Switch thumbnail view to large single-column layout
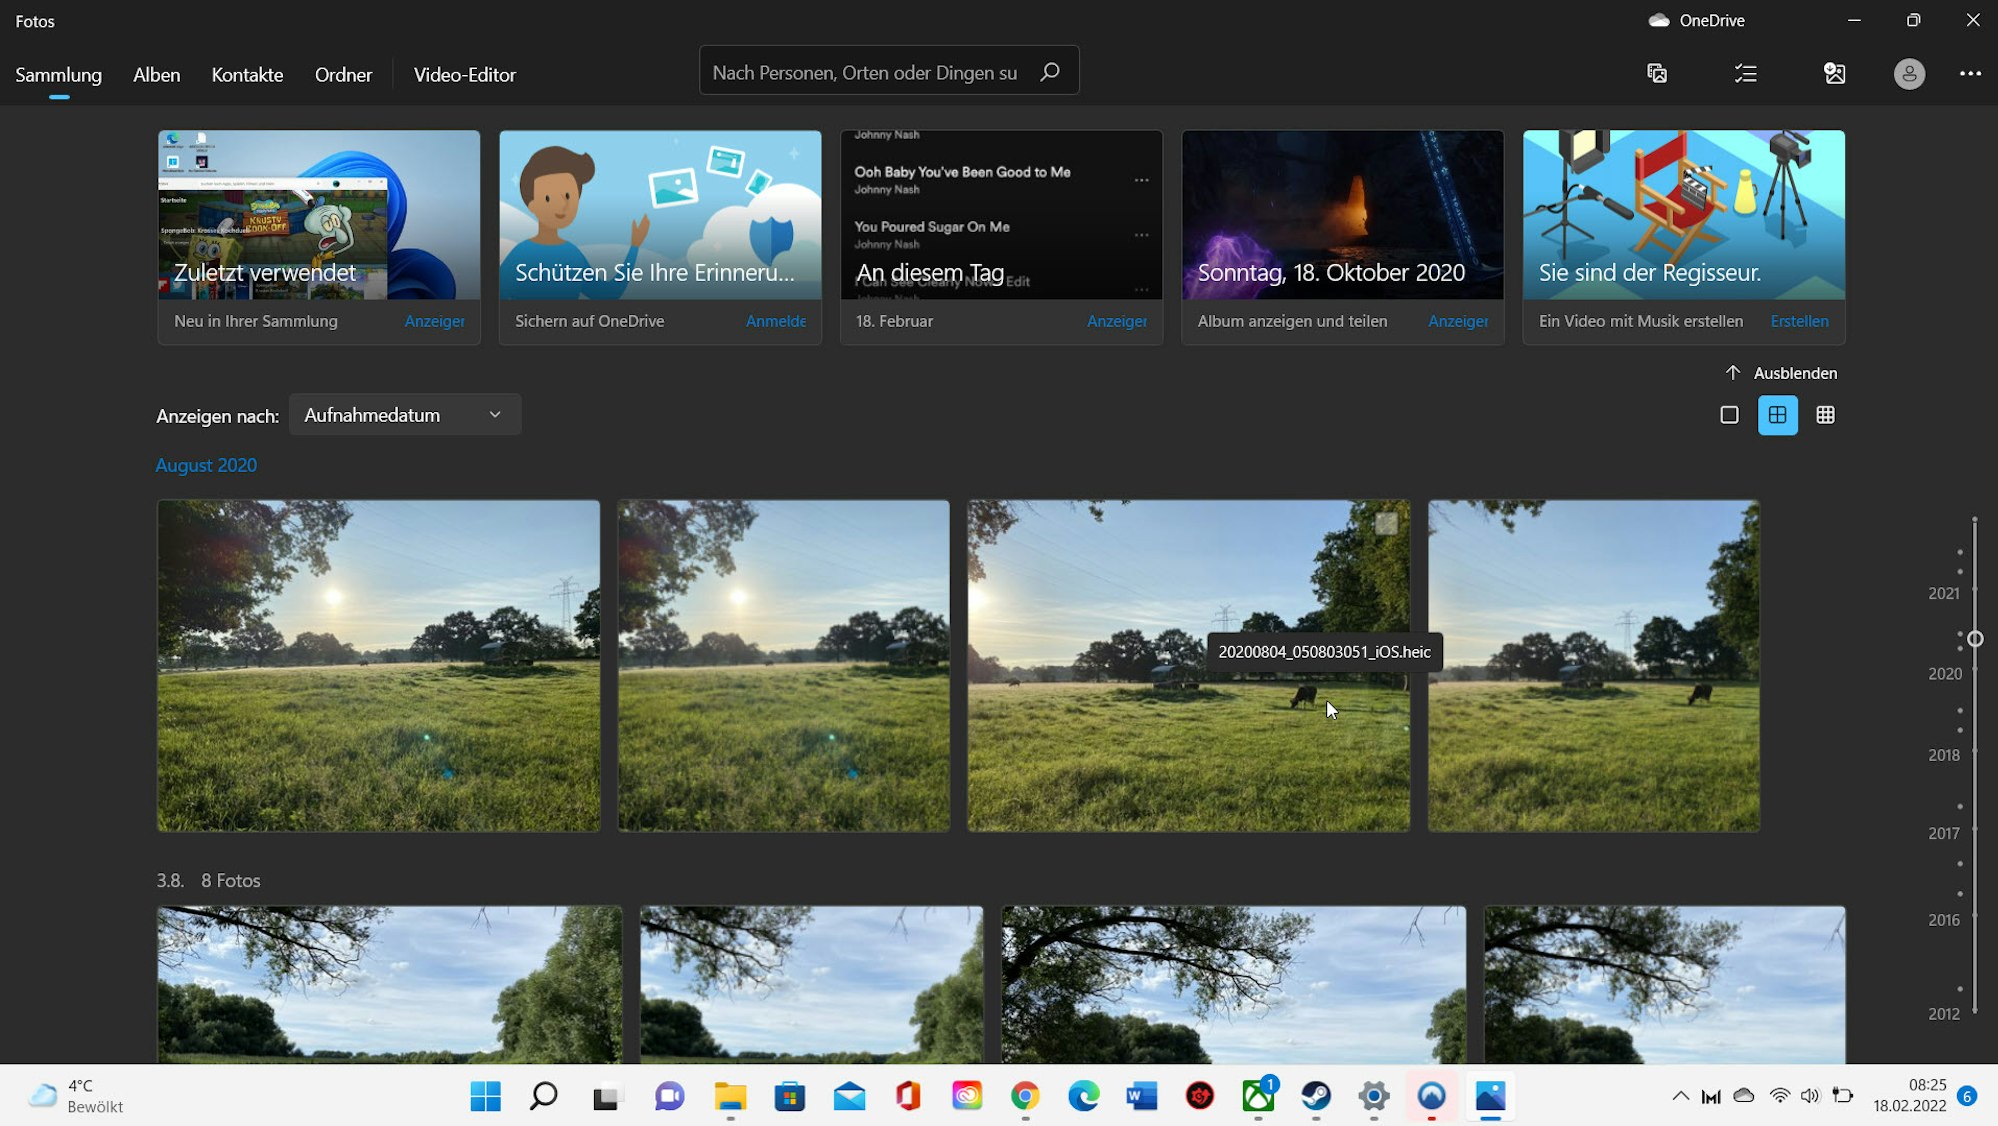The height and width of the screenshot is (1126, 1998). coord(1730,414)
